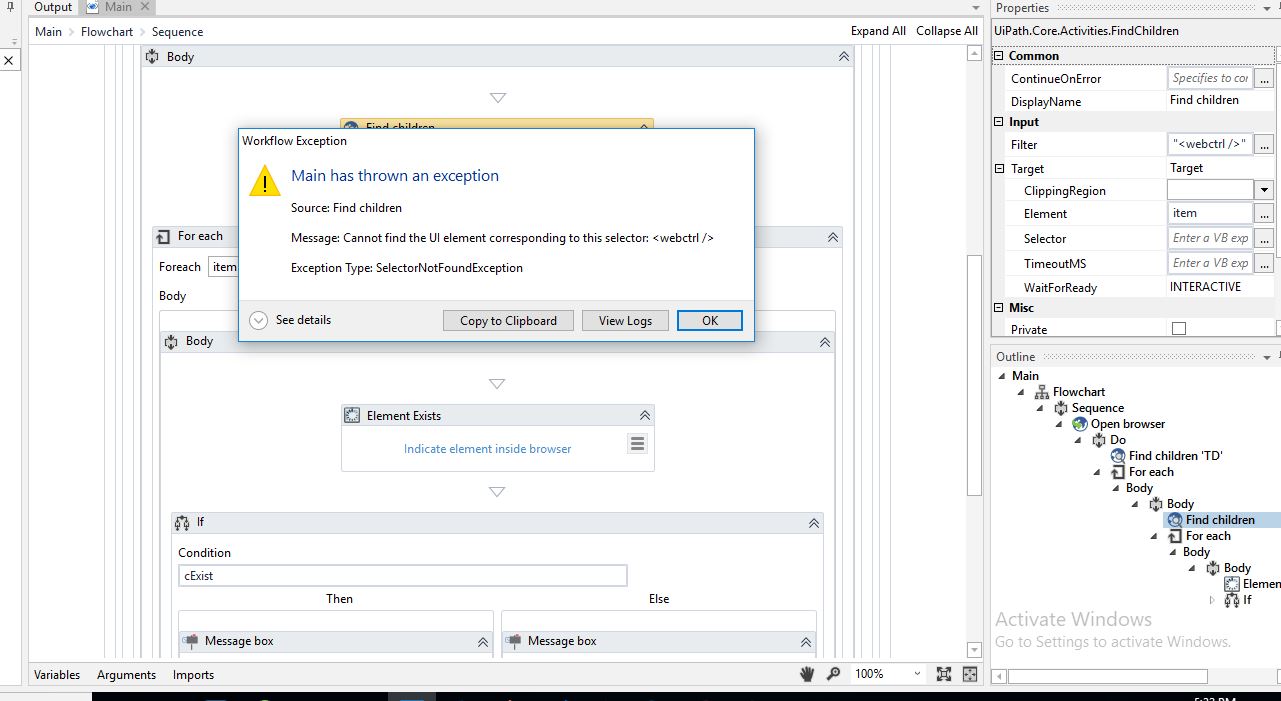Collapse the Main node in Outline

[x=1003, y=376]
